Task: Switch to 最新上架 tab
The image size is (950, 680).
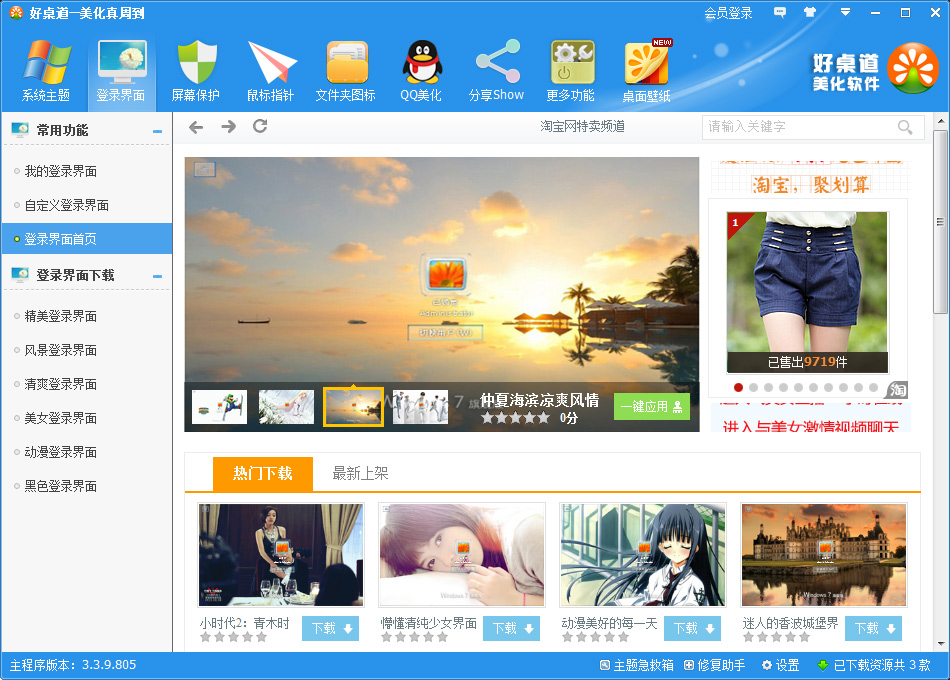Action: click(x=360, y=473)
